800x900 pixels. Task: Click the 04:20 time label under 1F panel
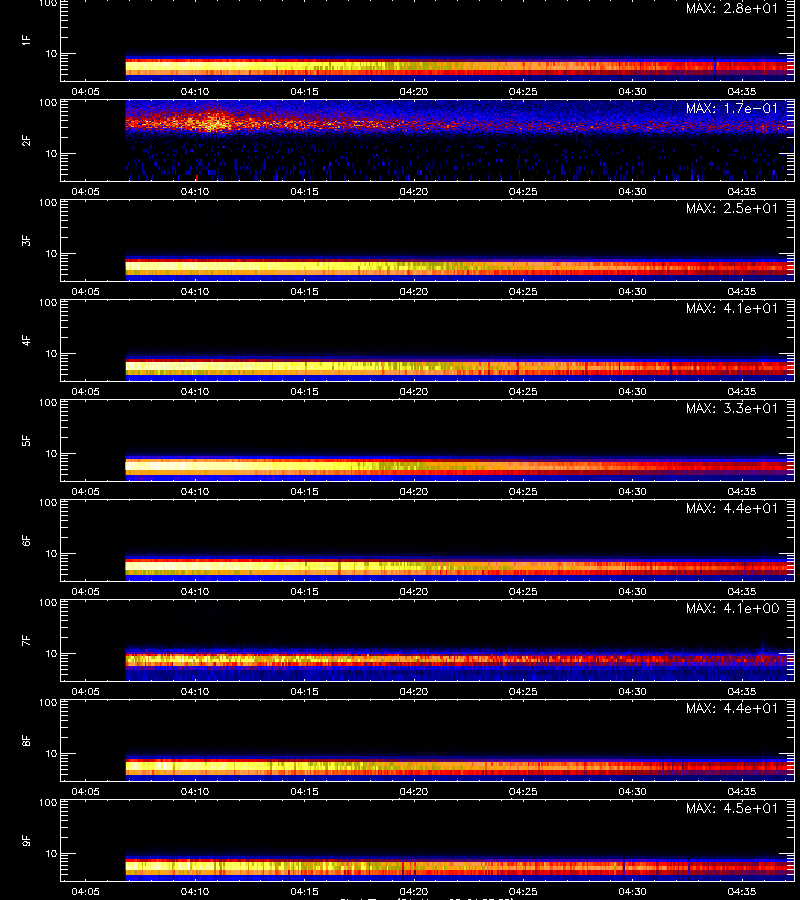[x=414, y=91]
